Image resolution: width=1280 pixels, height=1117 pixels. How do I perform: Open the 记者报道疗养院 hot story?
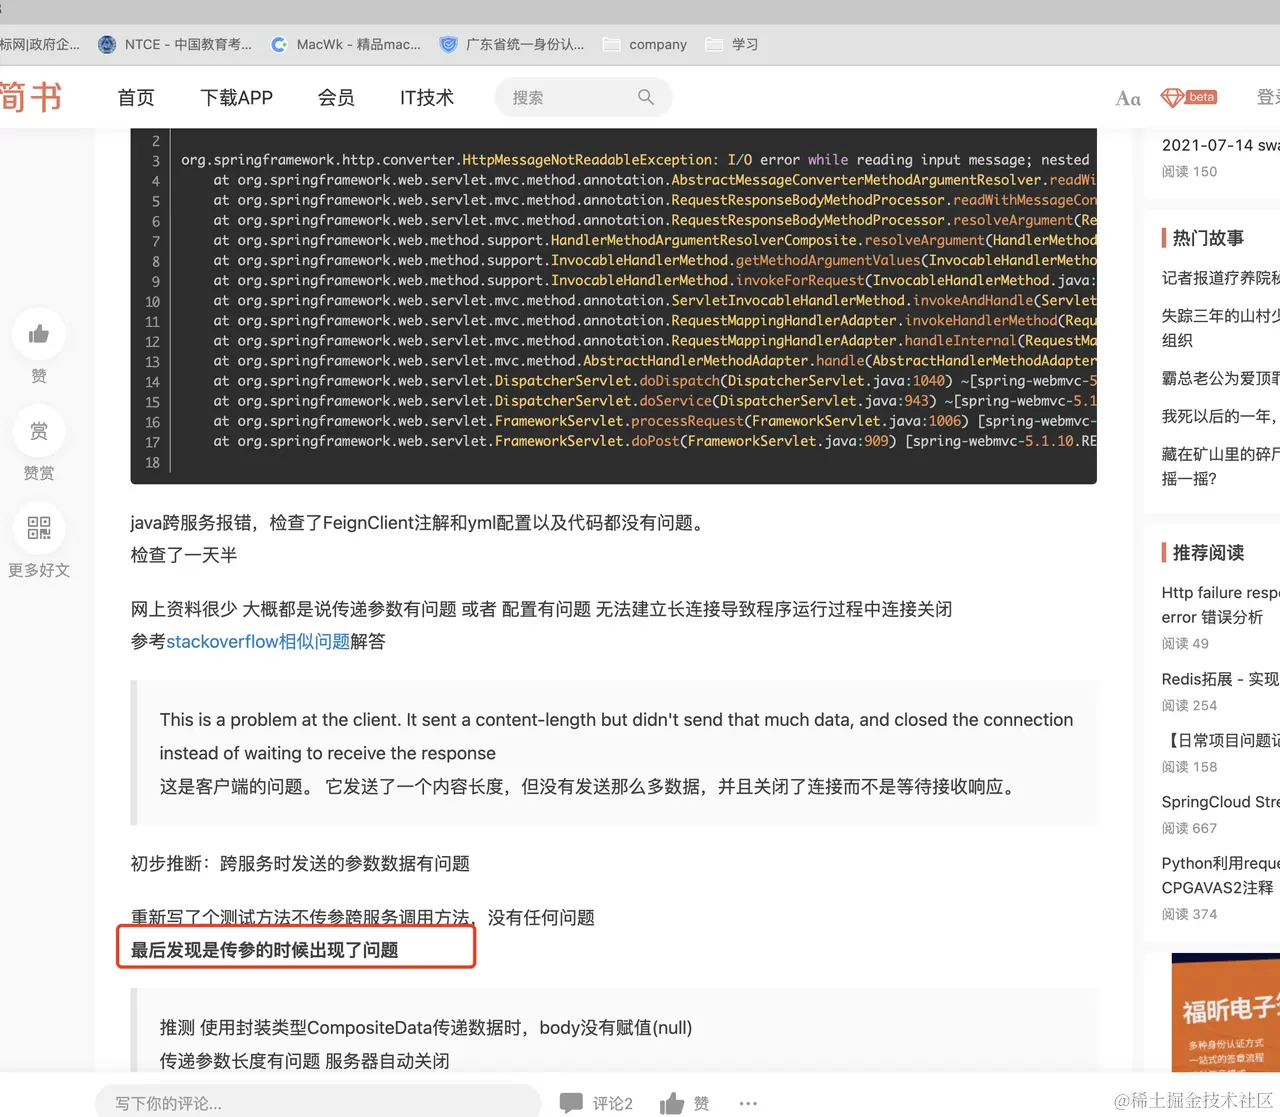(x=1220, y=277)
